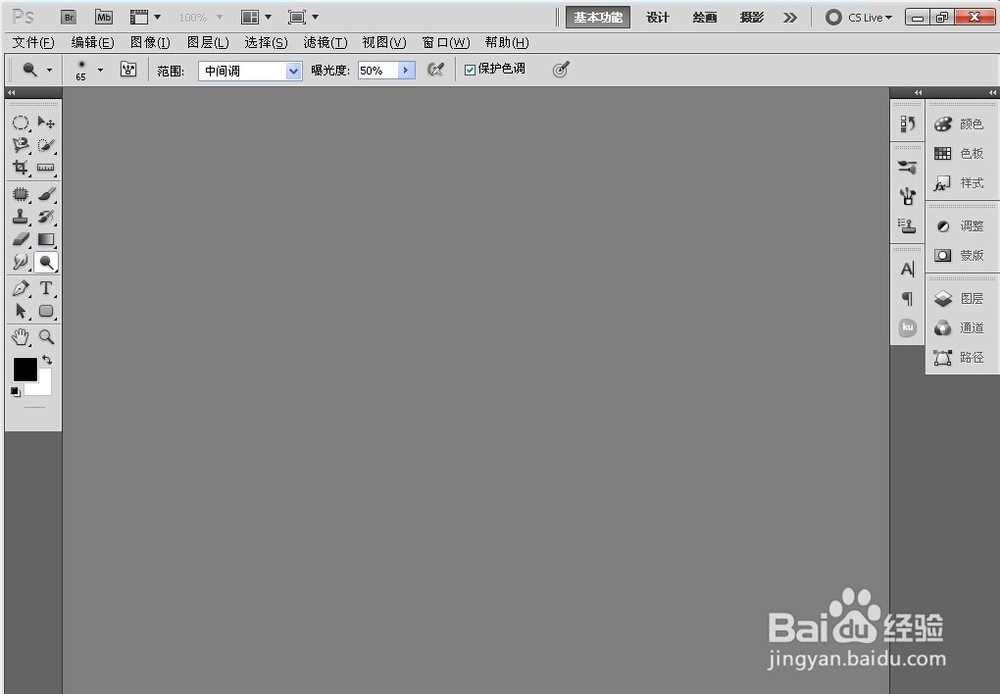The width and height of the screenshot is (1000, 694).
Task: Open the CS Live dropdown
Action: click(x=858, y=17)
